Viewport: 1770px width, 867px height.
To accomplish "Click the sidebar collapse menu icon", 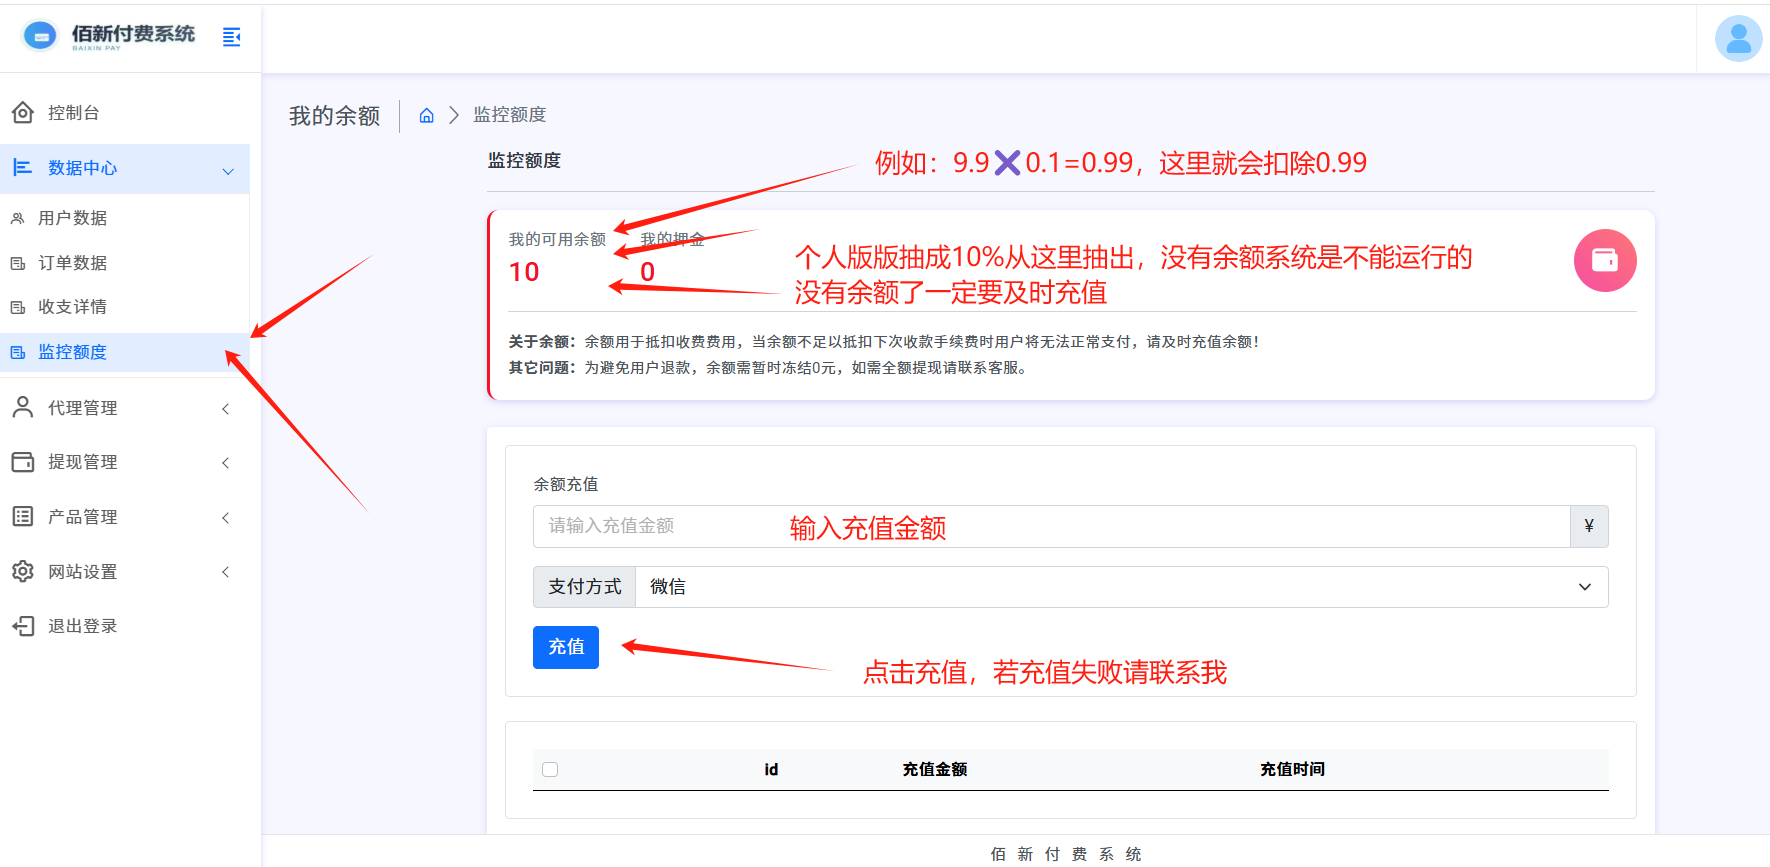I will click(231, 37).
